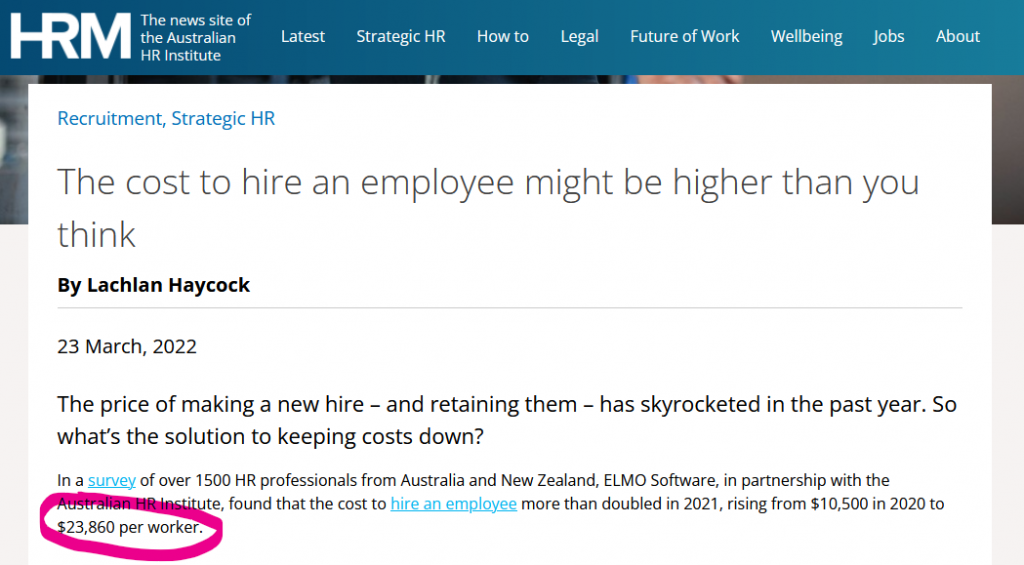The height and width of the screenshot is (565, 1024).
Task: Select the Legal navigation item
Action: (x=579, y=36)
